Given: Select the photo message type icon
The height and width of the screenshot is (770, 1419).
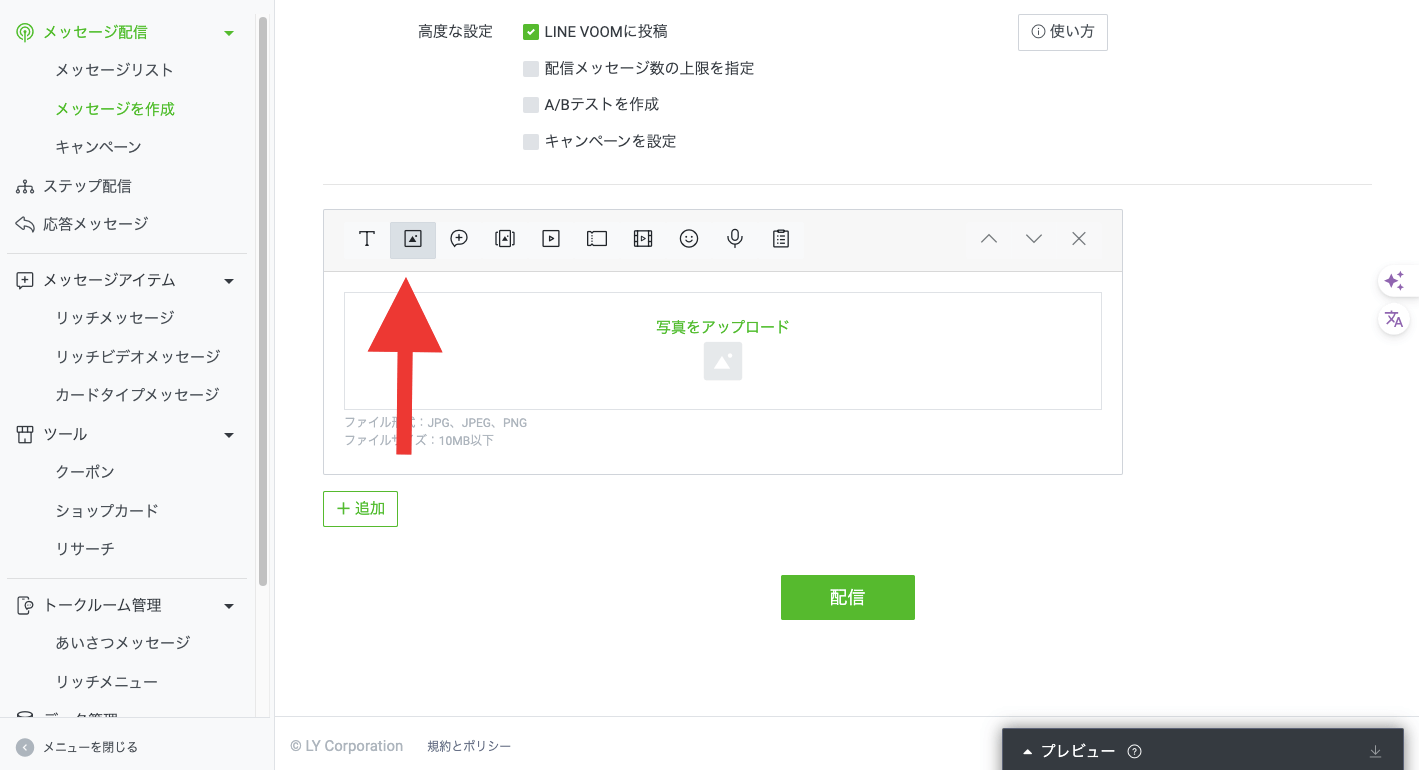Looking at the screenshot, I should coord(413,239).
